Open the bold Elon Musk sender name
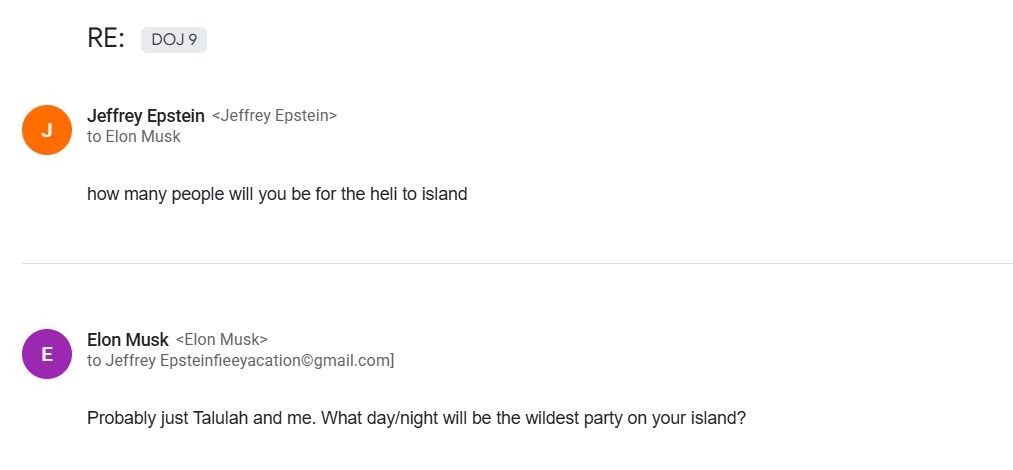This screenshot has width=1013, height=470. pyautogui.click(x=128, y=340)
